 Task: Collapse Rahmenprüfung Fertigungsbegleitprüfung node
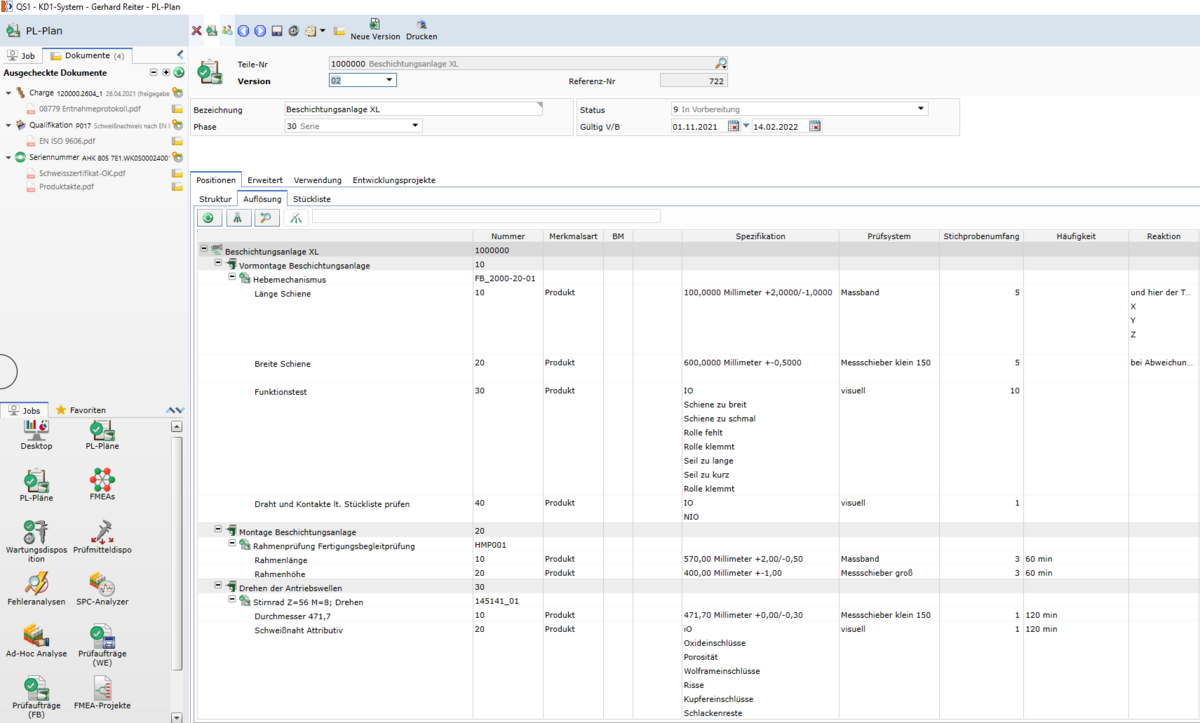click(232, 544)
